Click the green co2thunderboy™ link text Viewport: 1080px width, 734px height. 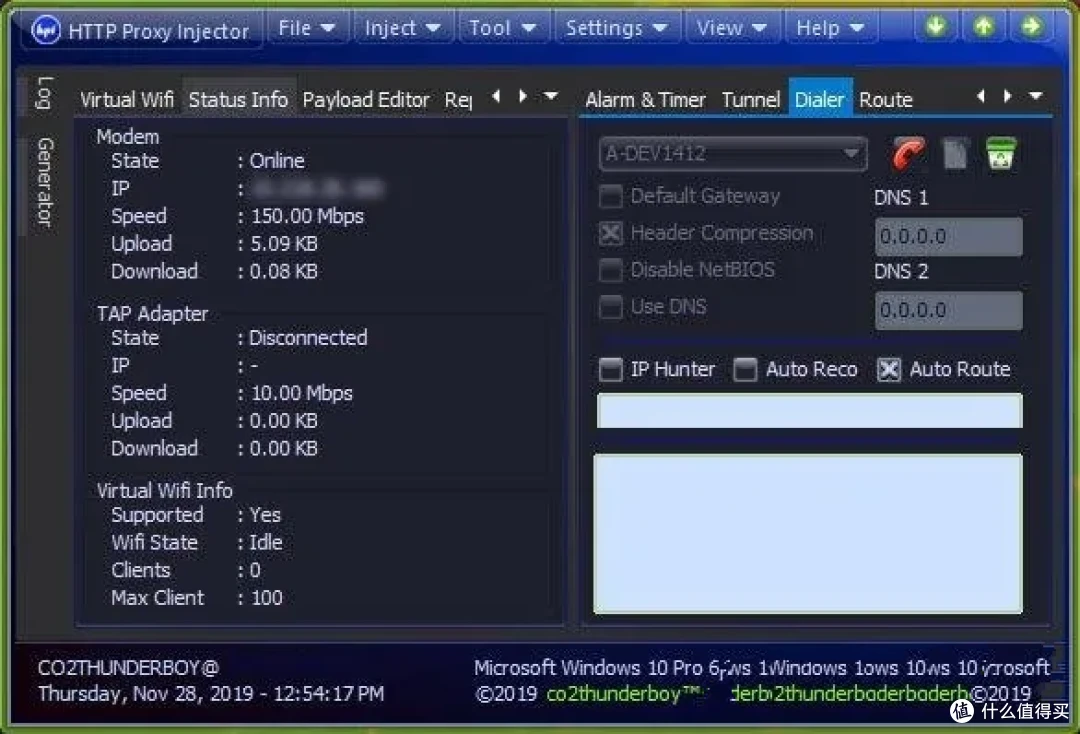623,693
